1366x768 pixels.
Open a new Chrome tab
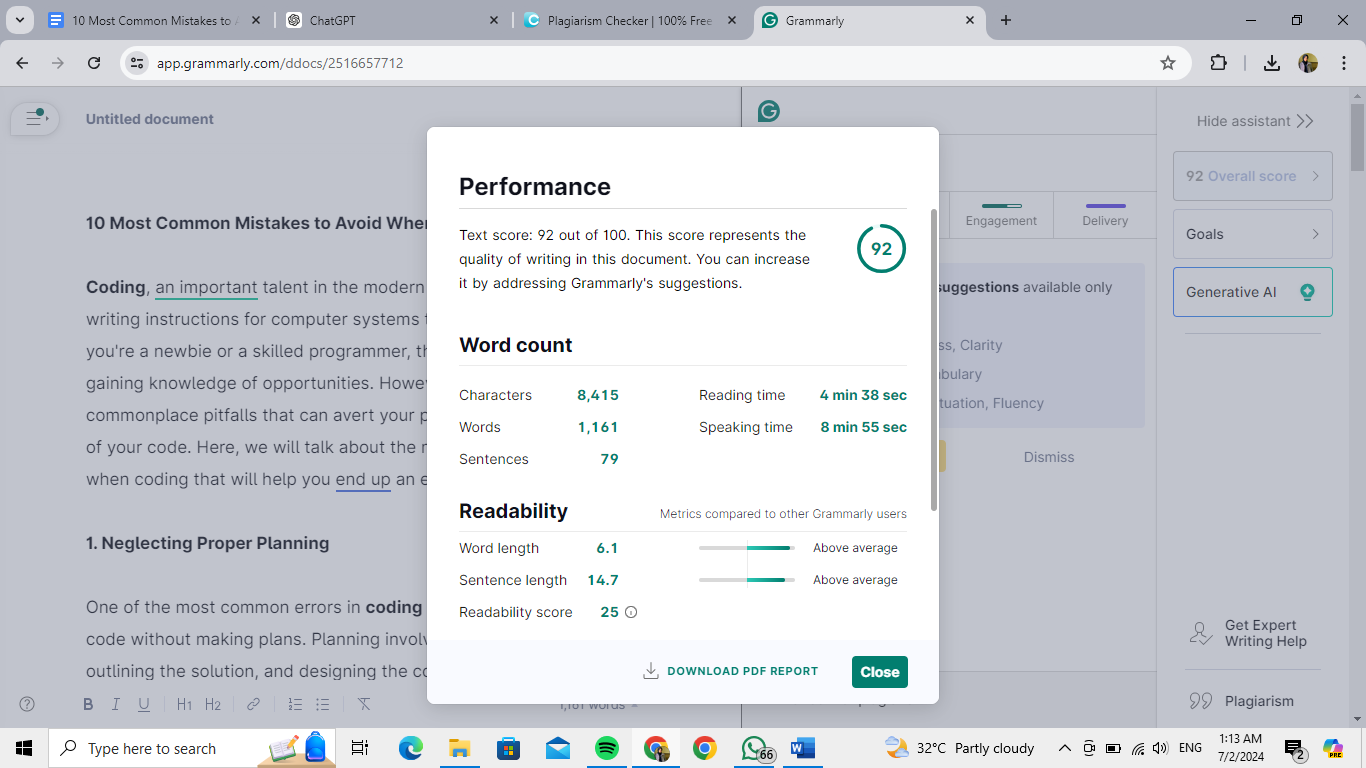point(1006,20)
